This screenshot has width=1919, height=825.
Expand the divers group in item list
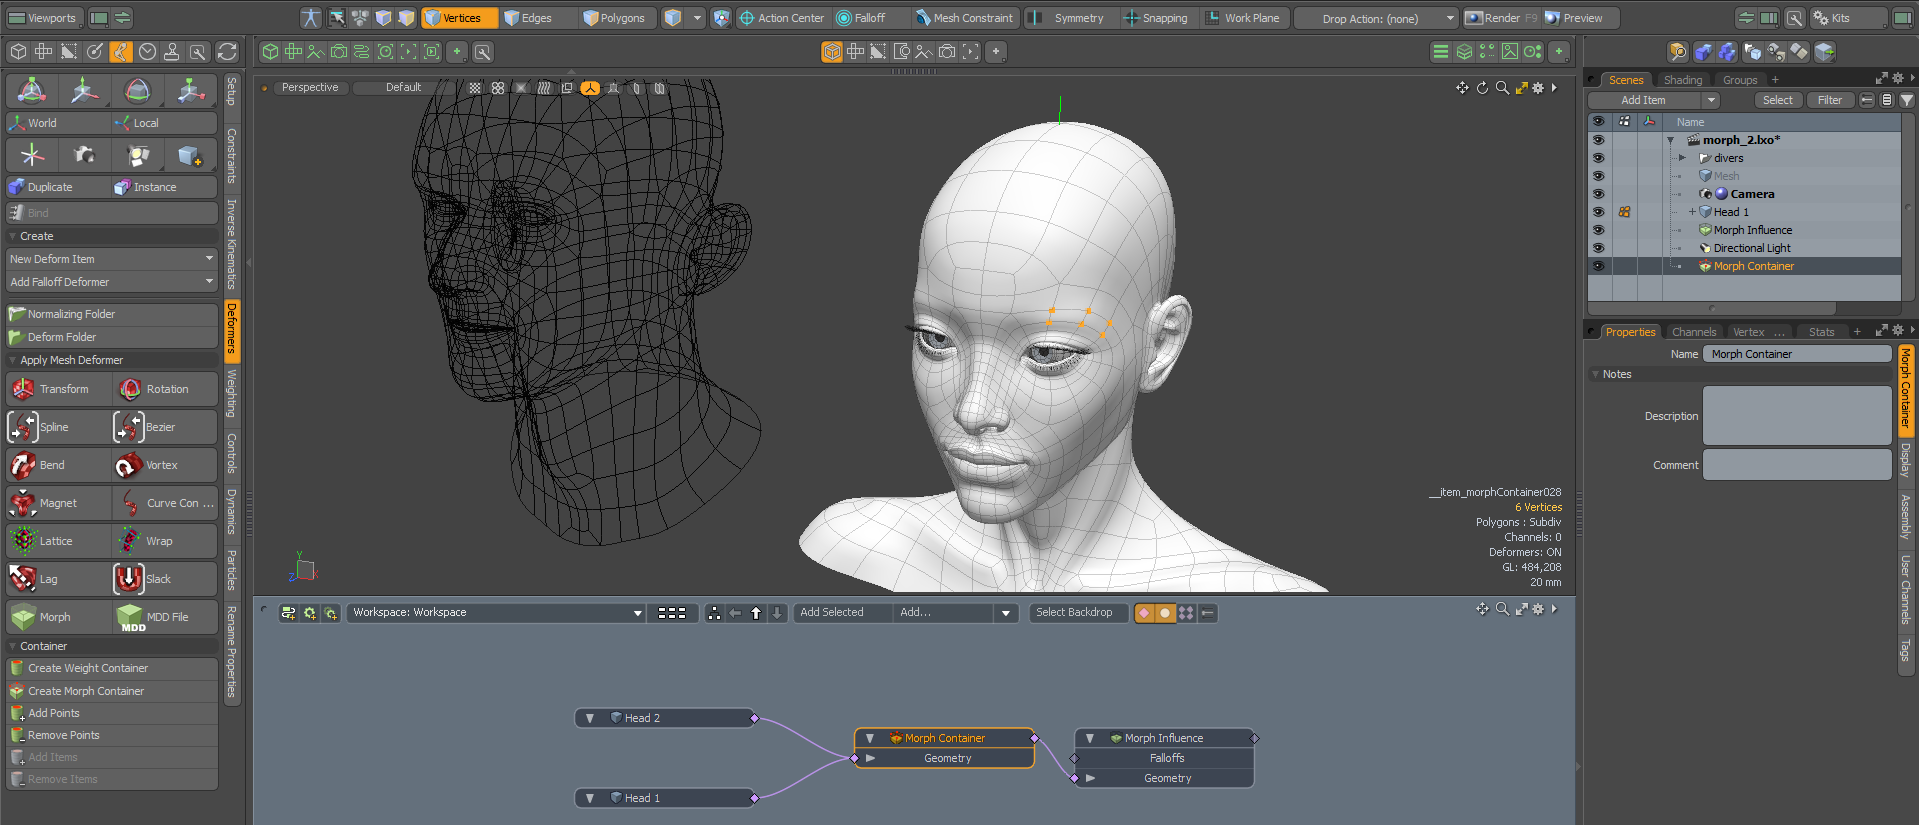(x=1682, y=158)
